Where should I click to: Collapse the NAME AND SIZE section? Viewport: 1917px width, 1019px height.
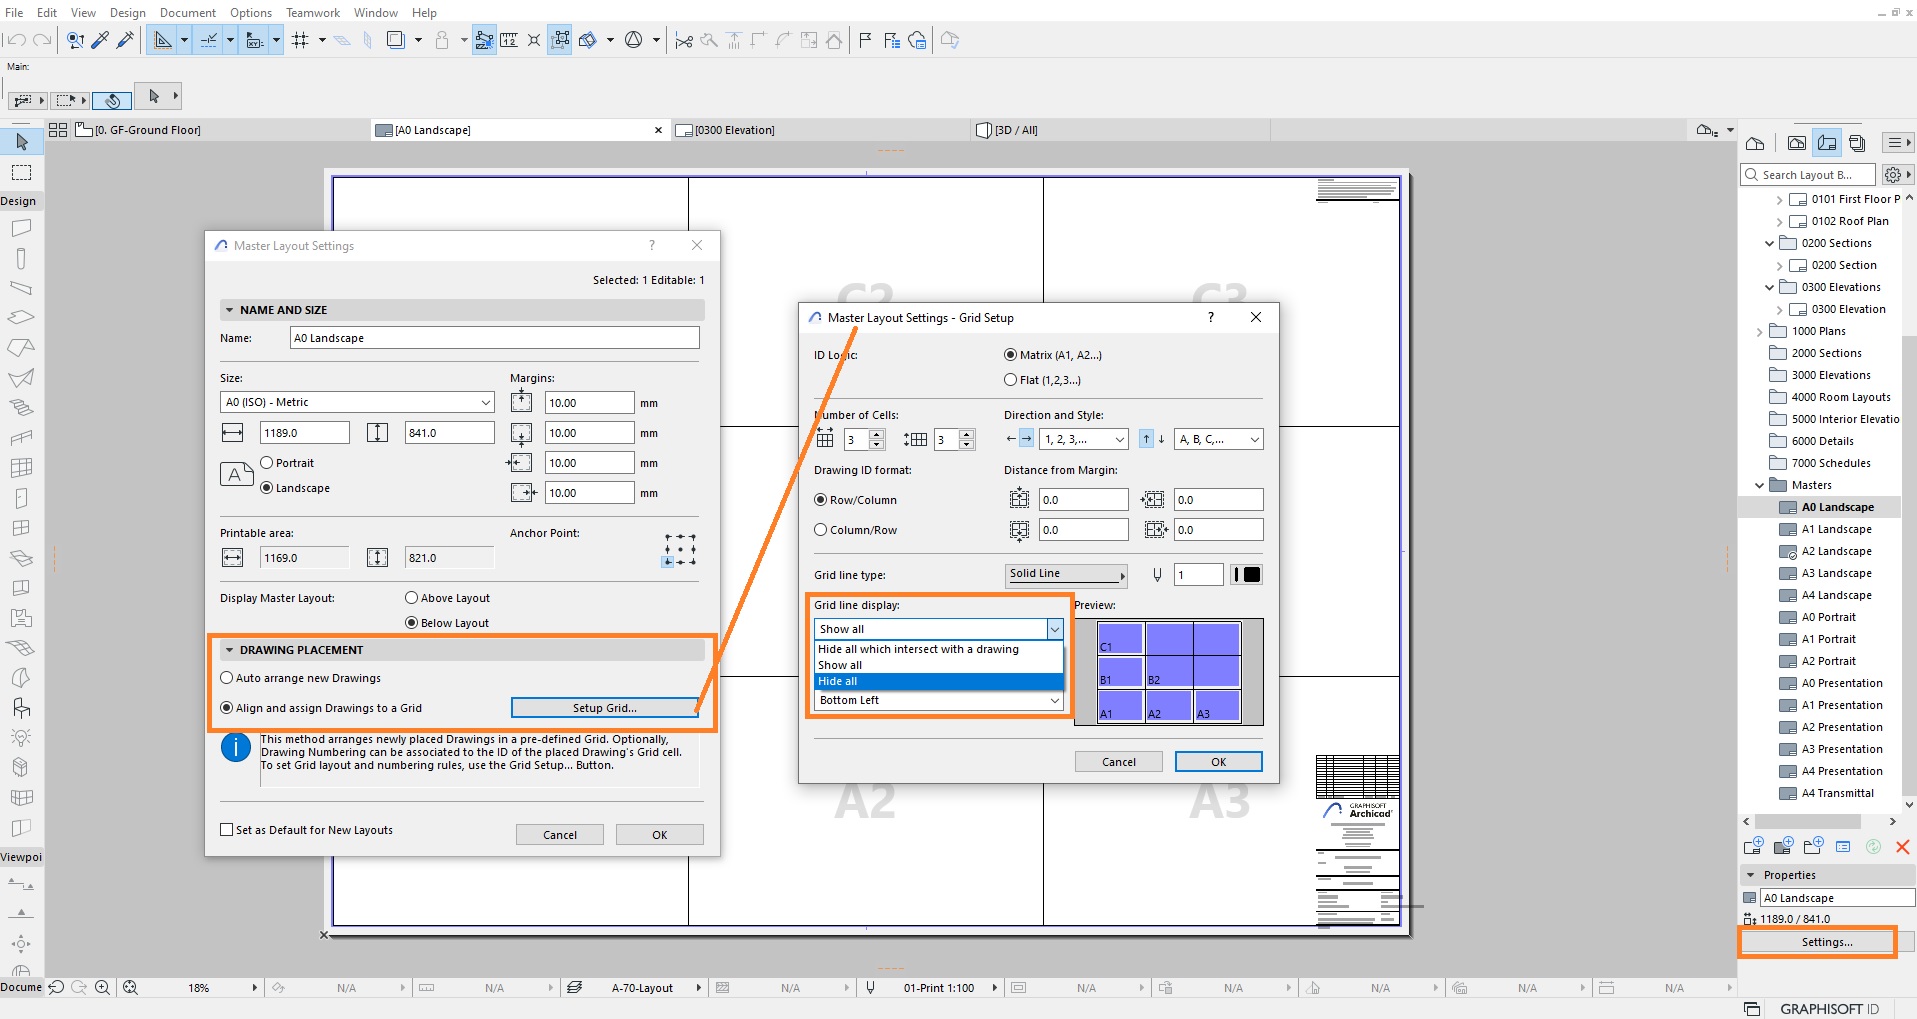coord(230,310)
